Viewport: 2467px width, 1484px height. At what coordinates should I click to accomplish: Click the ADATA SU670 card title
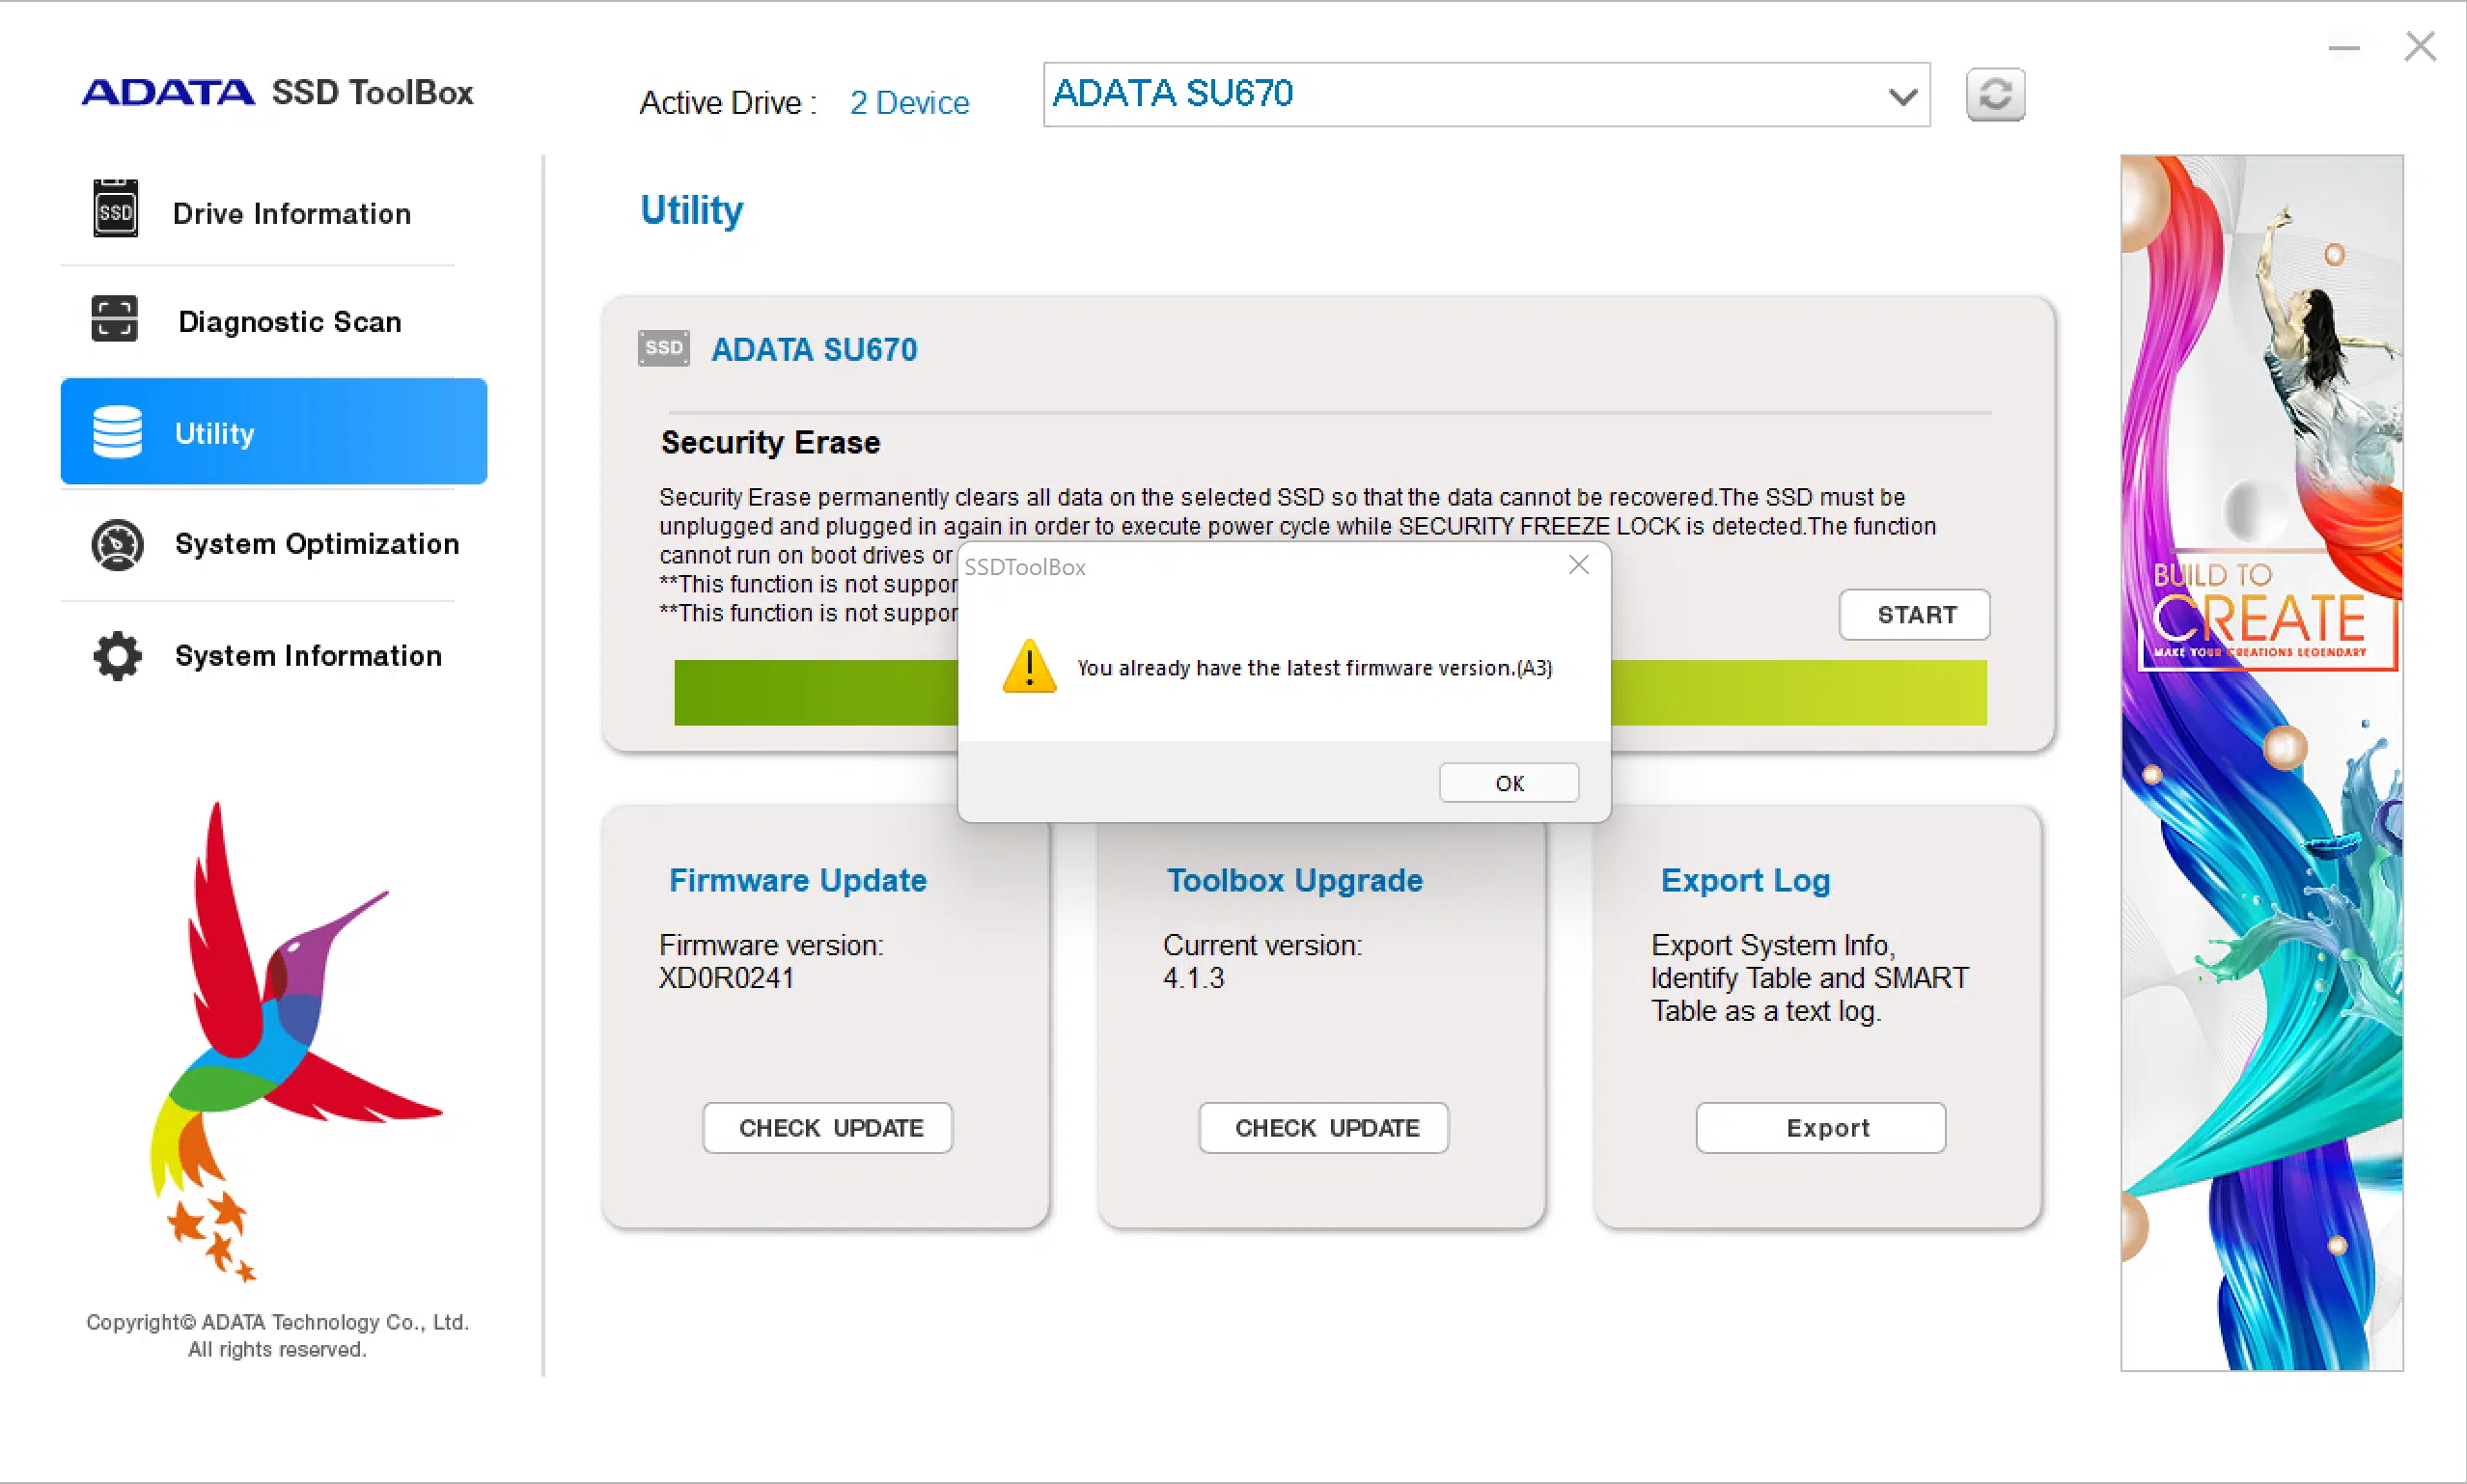[814, 349]
